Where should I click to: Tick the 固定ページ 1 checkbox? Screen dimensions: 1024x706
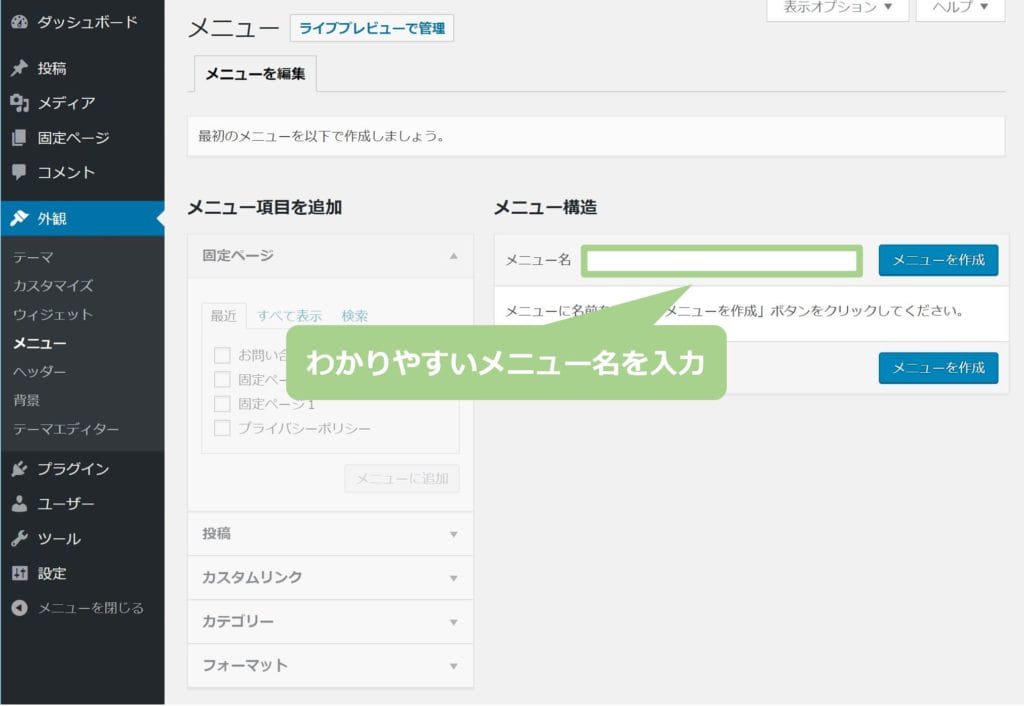click(222, 404)
